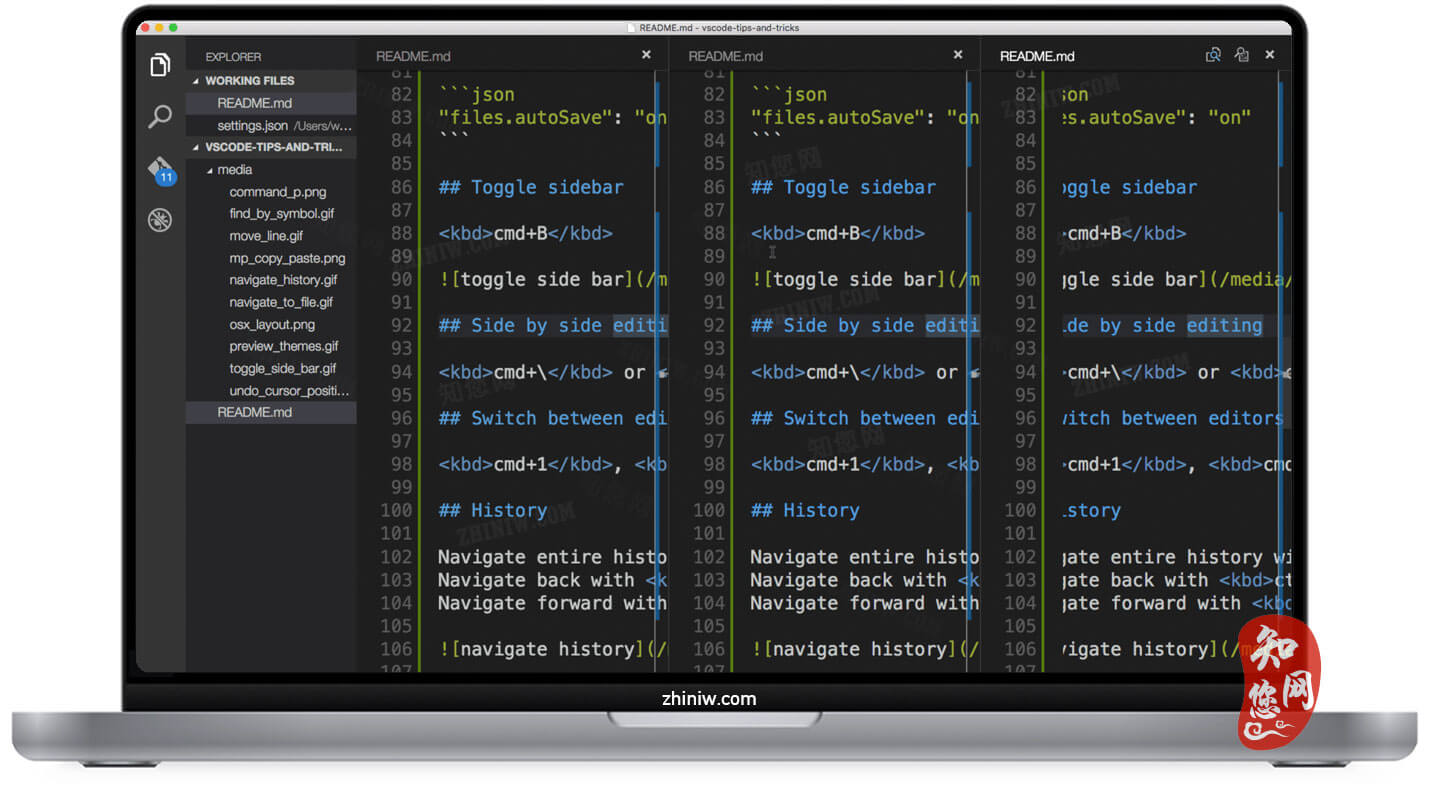Click line number 100 in third editor
This screenshot has width=1429, height=797.
pos(1020,510)
